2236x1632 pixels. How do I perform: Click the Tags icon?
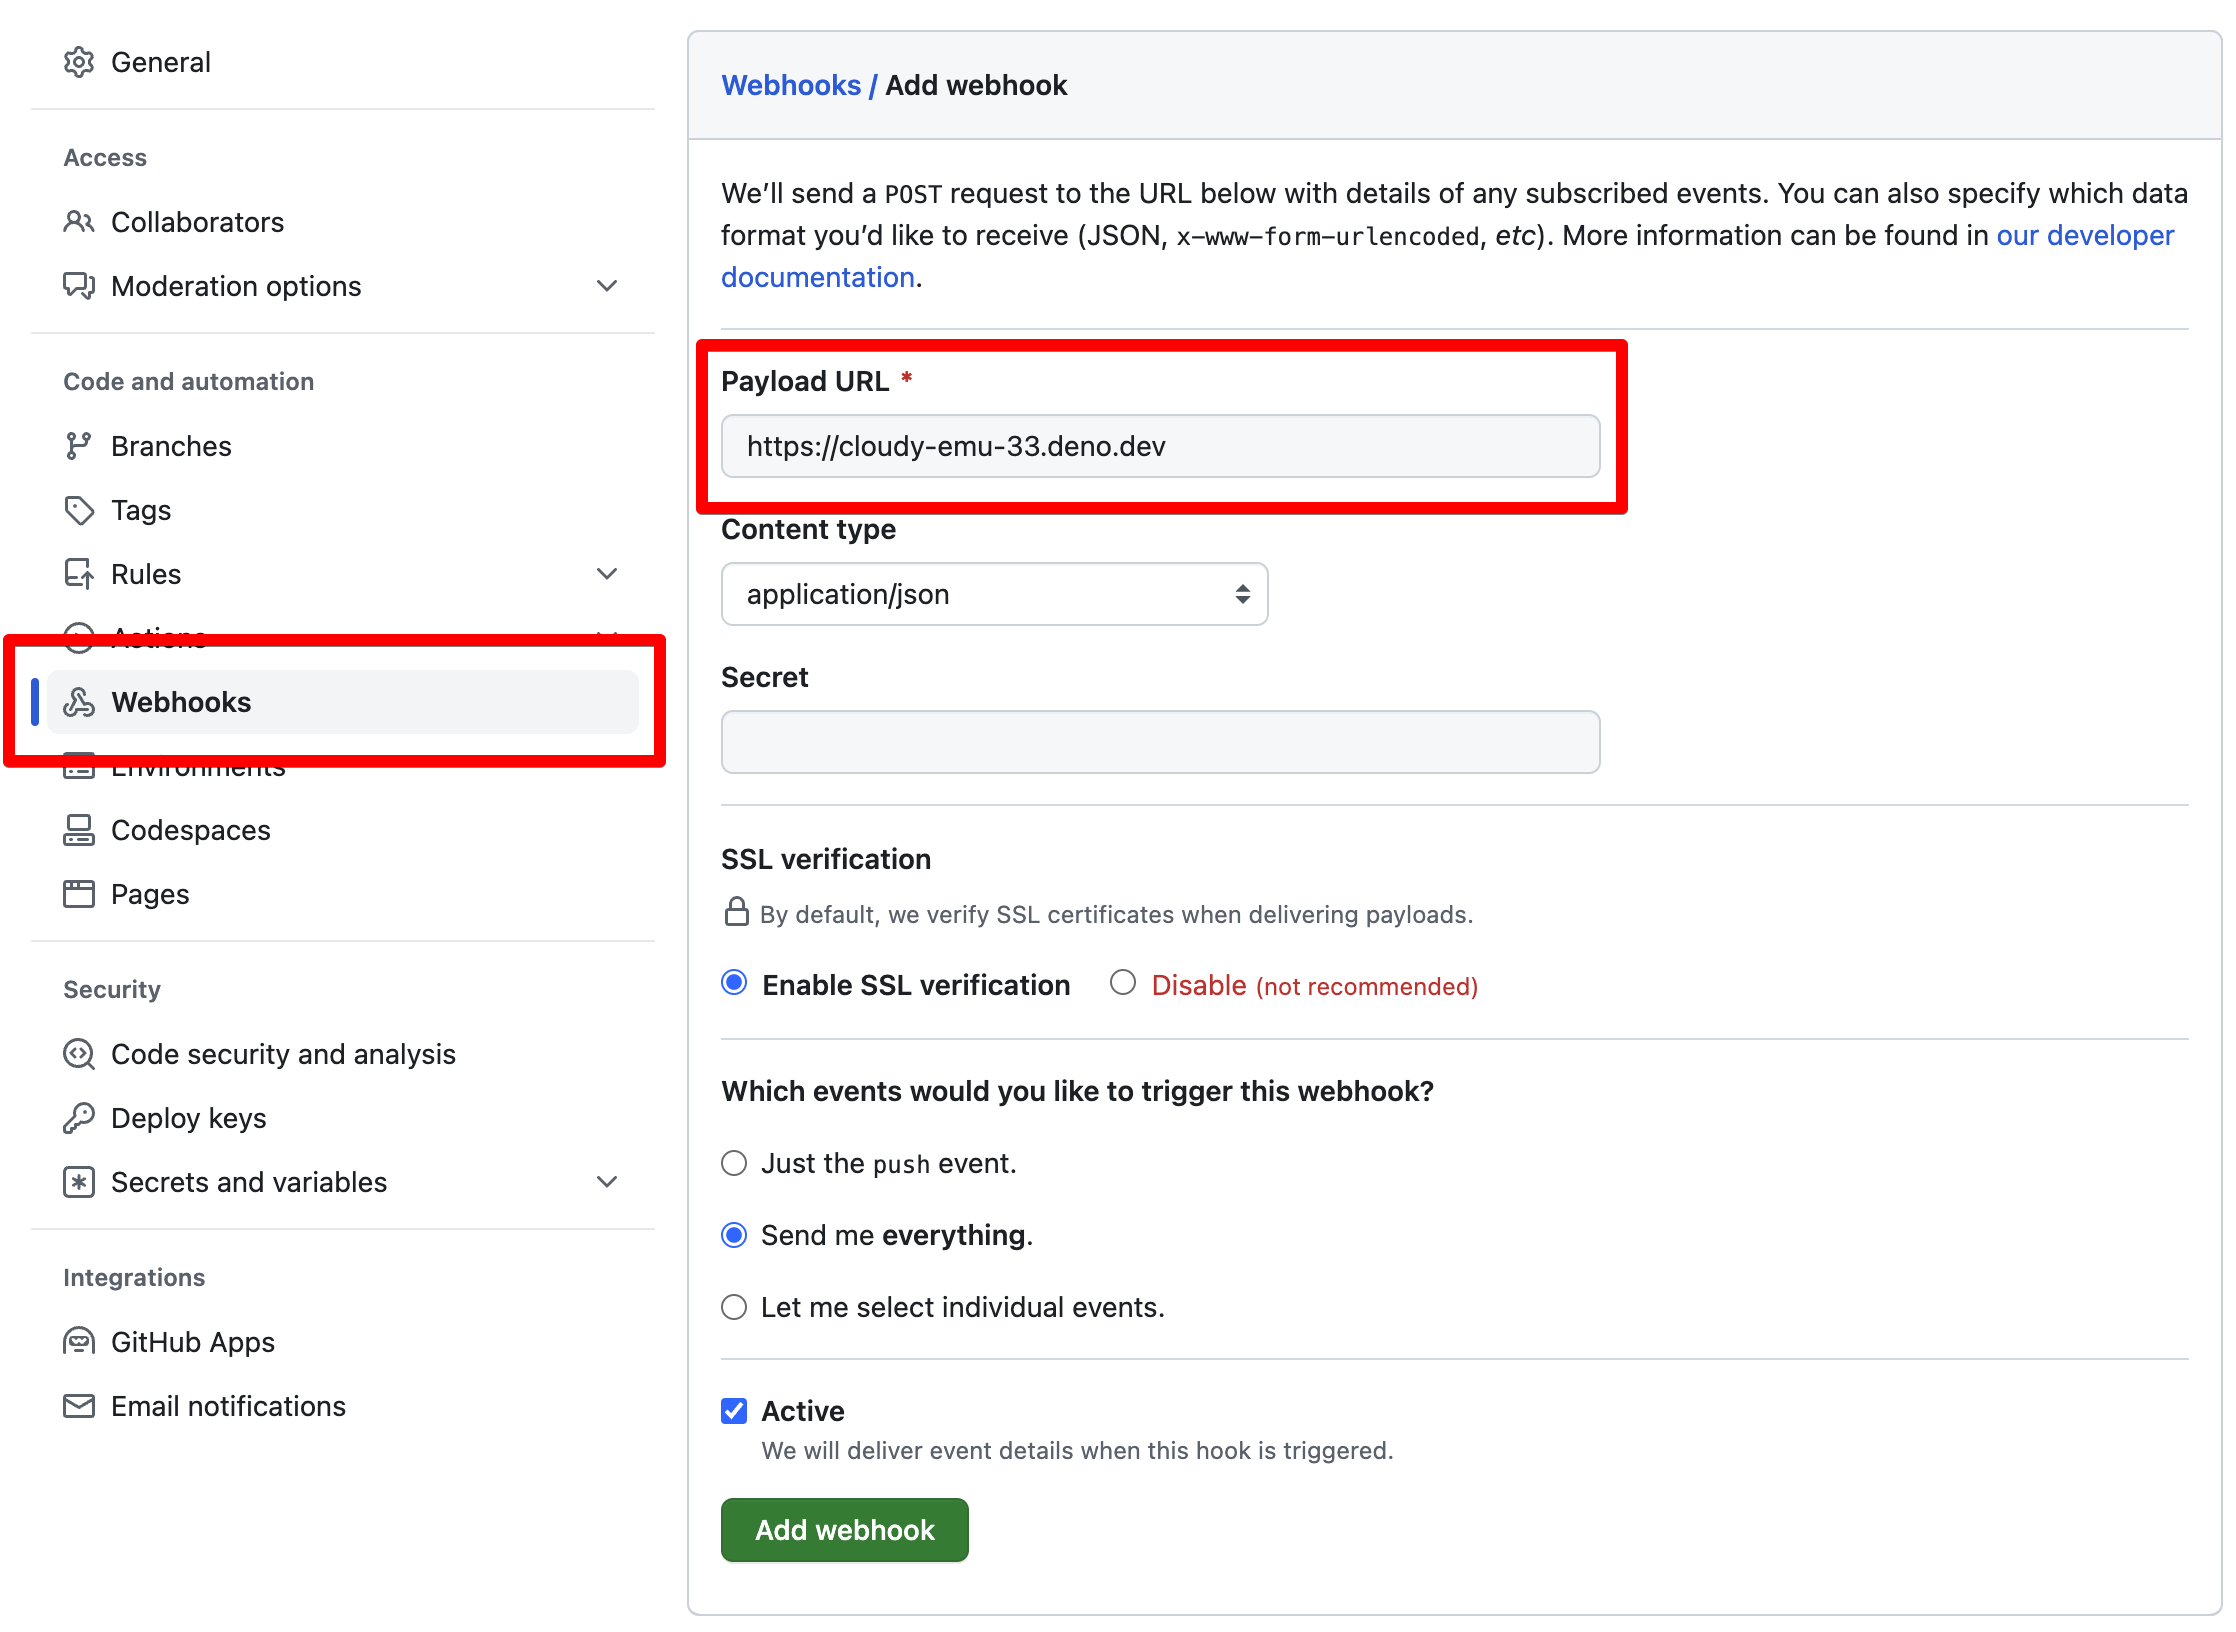(x=80, y=510)
